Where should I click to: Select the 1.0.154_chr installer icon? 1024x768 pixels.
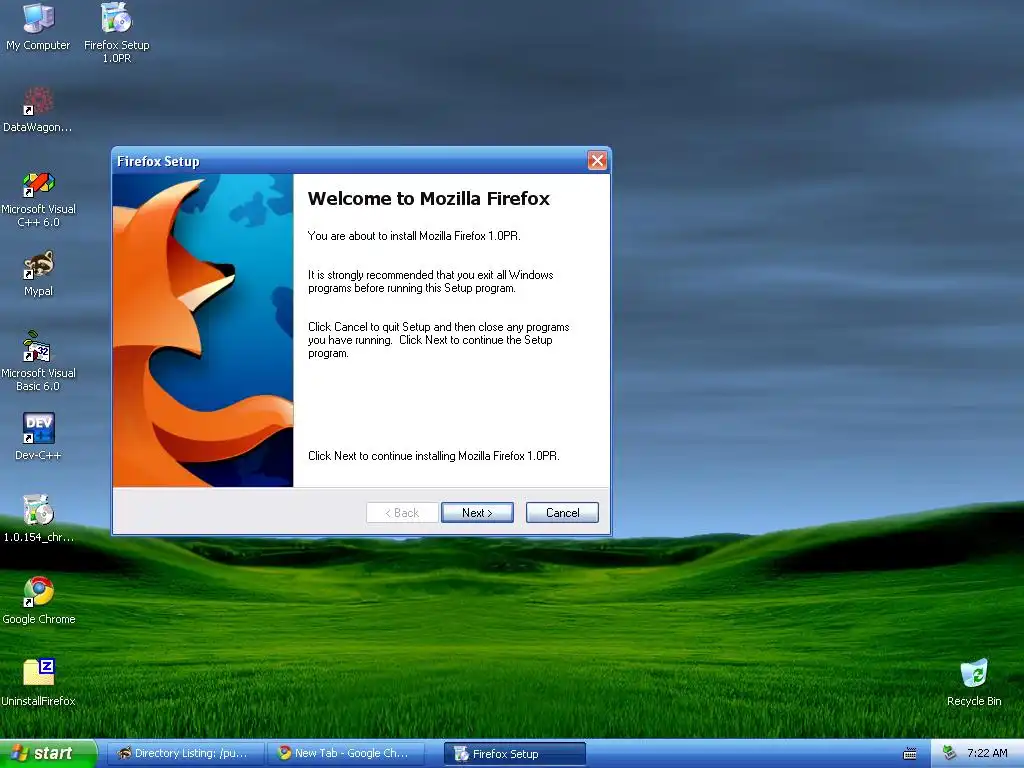pos(39,519)
